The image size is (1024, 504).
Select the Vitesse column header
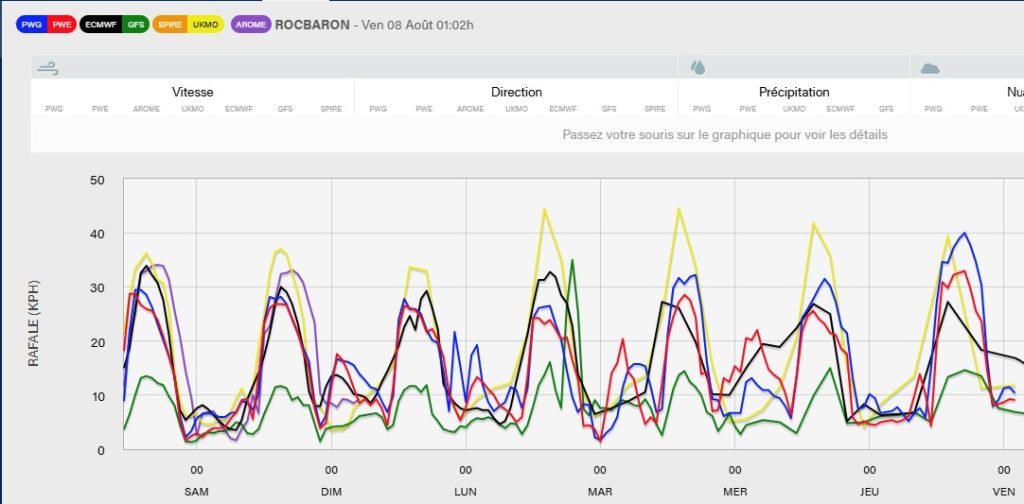[192, 92]
